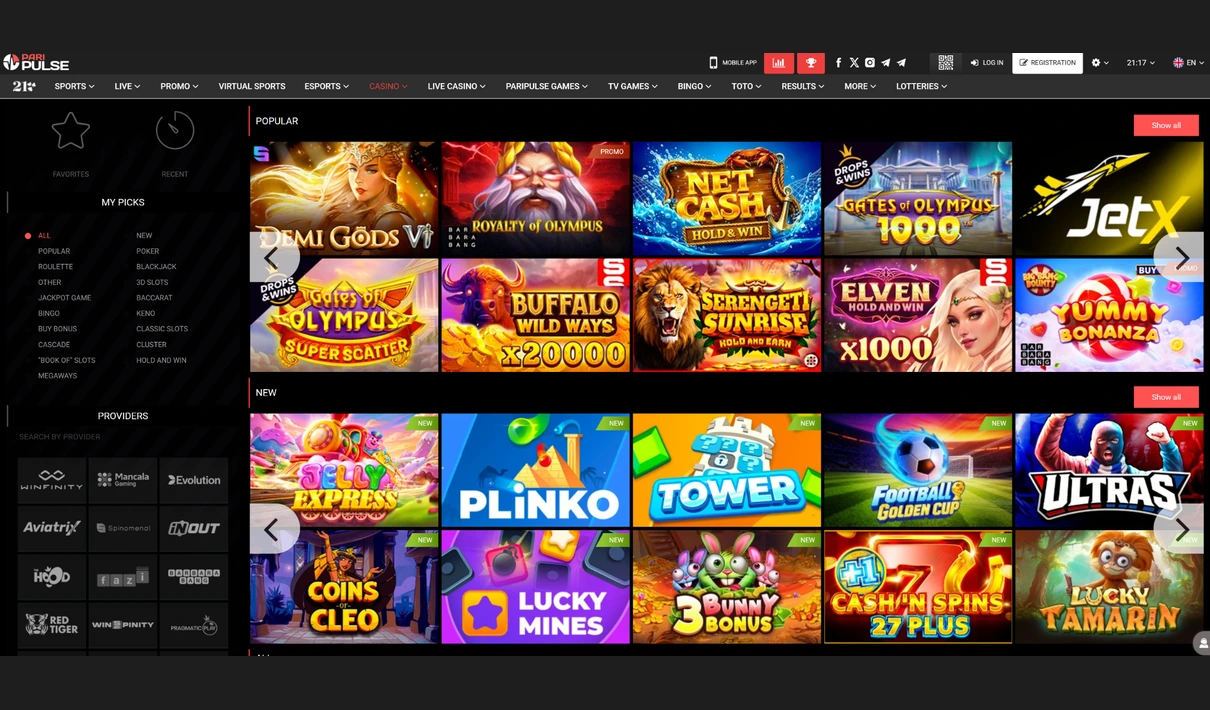Select the Aviatrix provider
1210x710 pixels.
tap(52, 528)
